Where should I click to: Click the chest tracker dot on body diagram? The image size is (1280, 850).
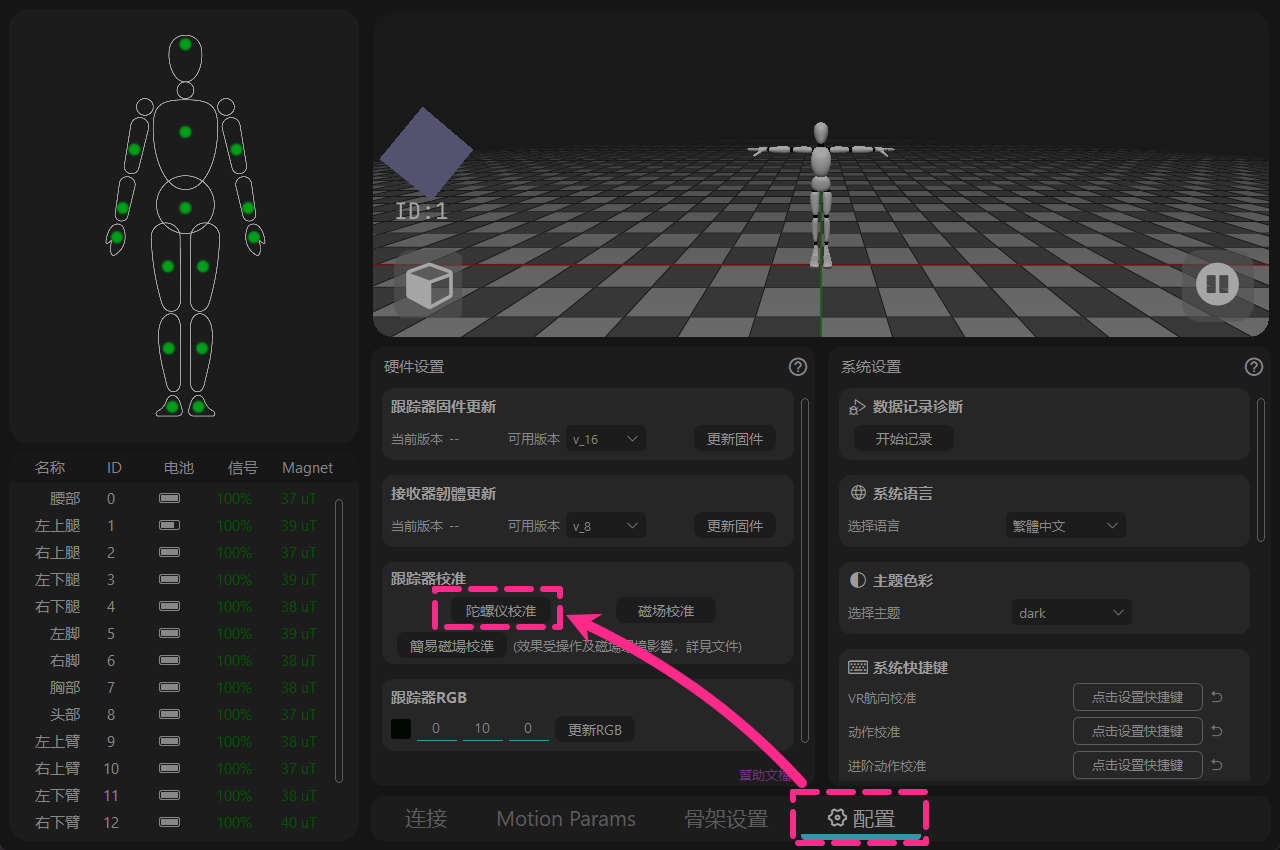185,132
